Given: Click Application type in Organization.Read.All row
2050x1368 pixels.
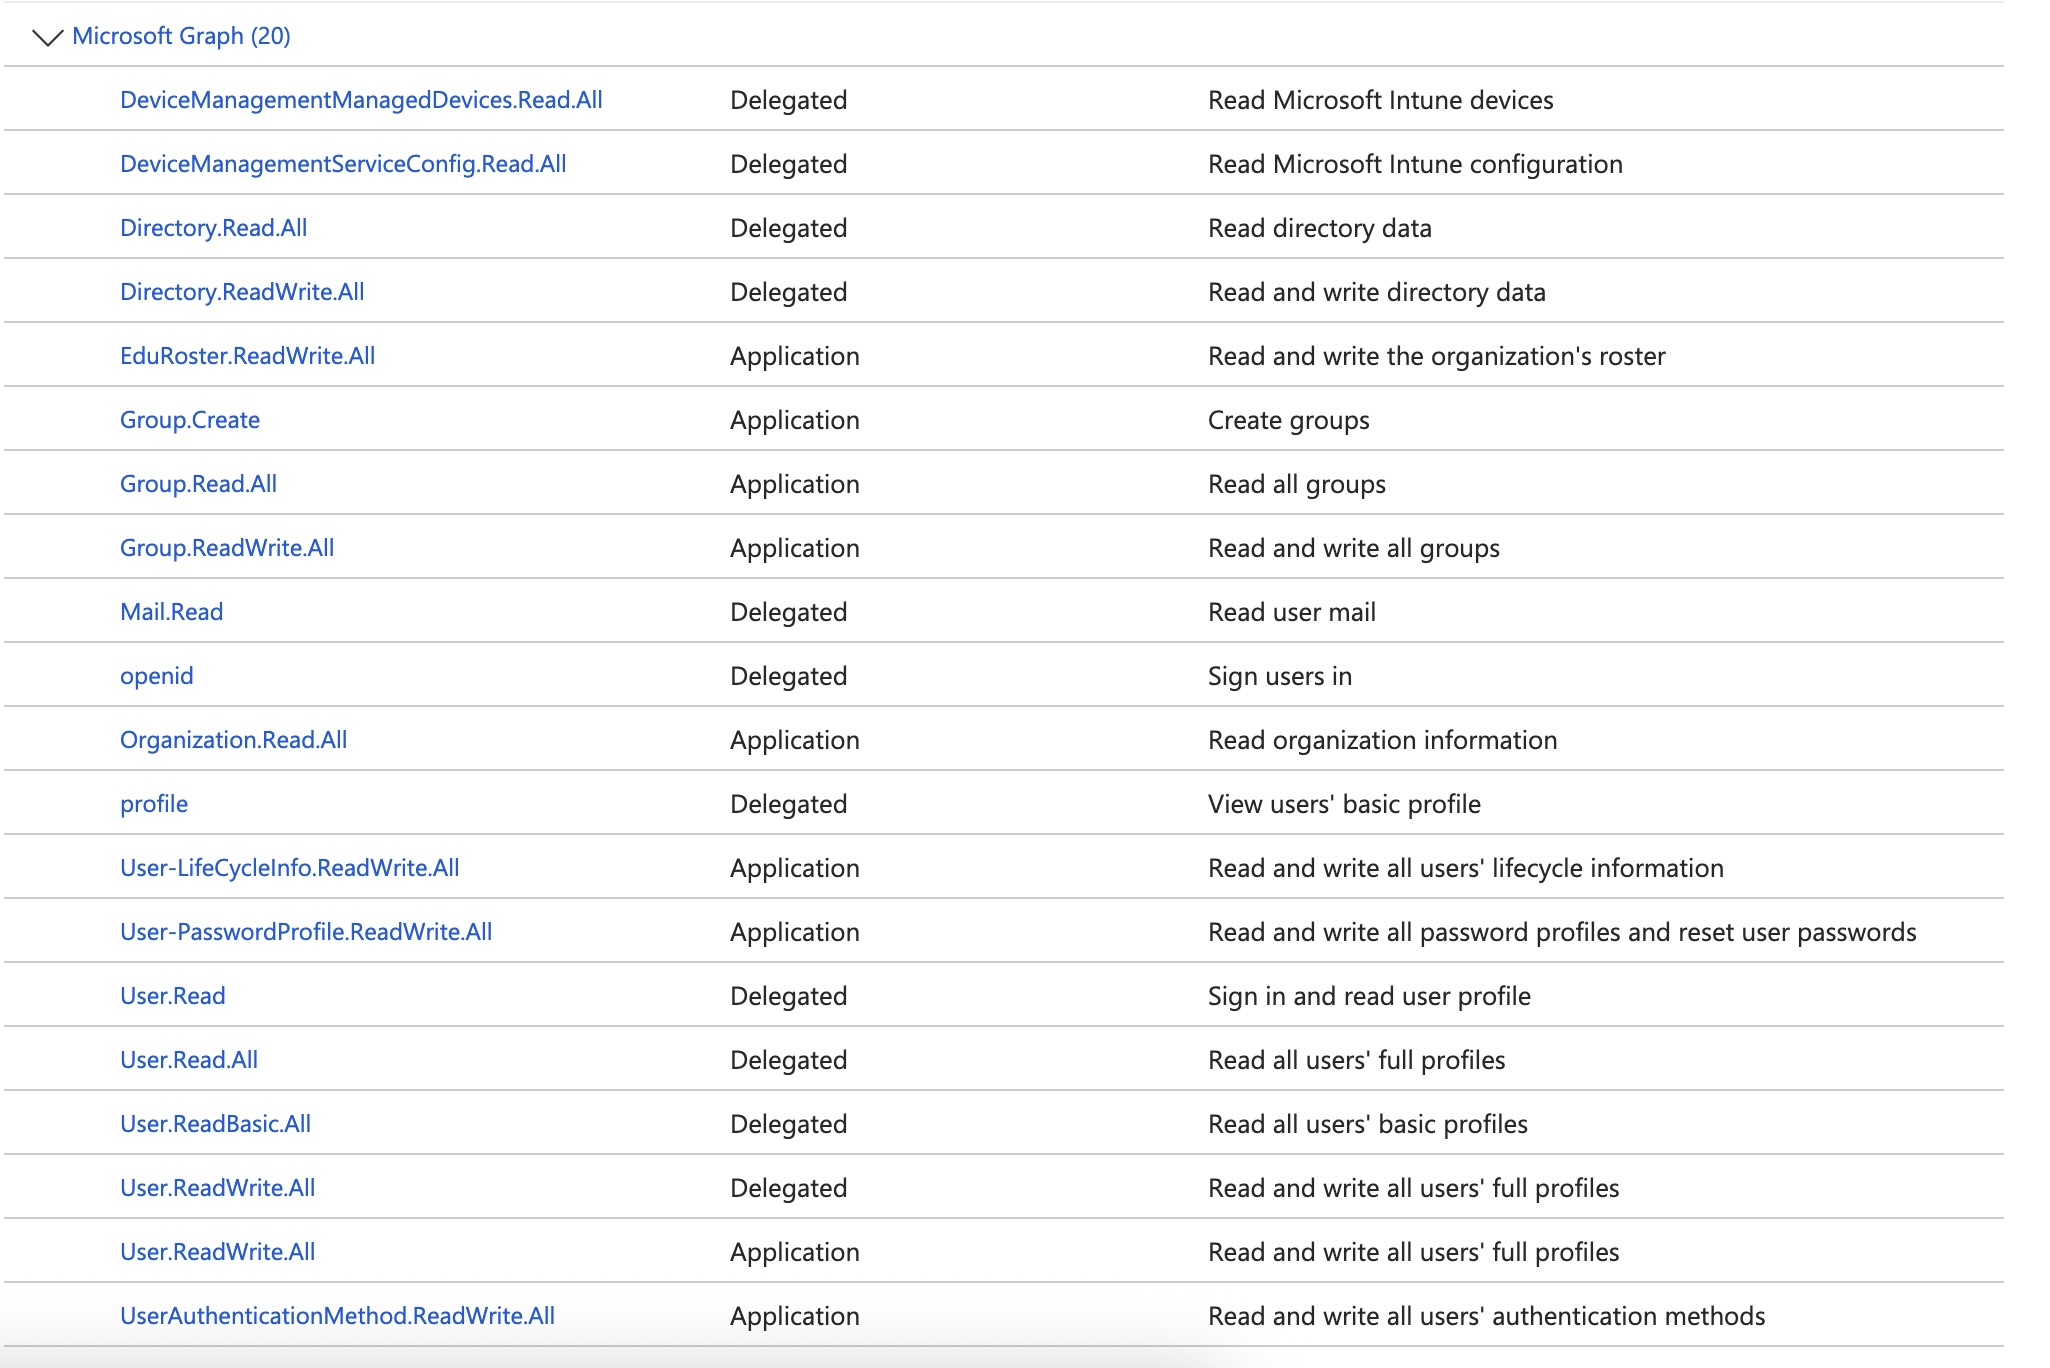Looking at the screenshot, I should [794, 740].
